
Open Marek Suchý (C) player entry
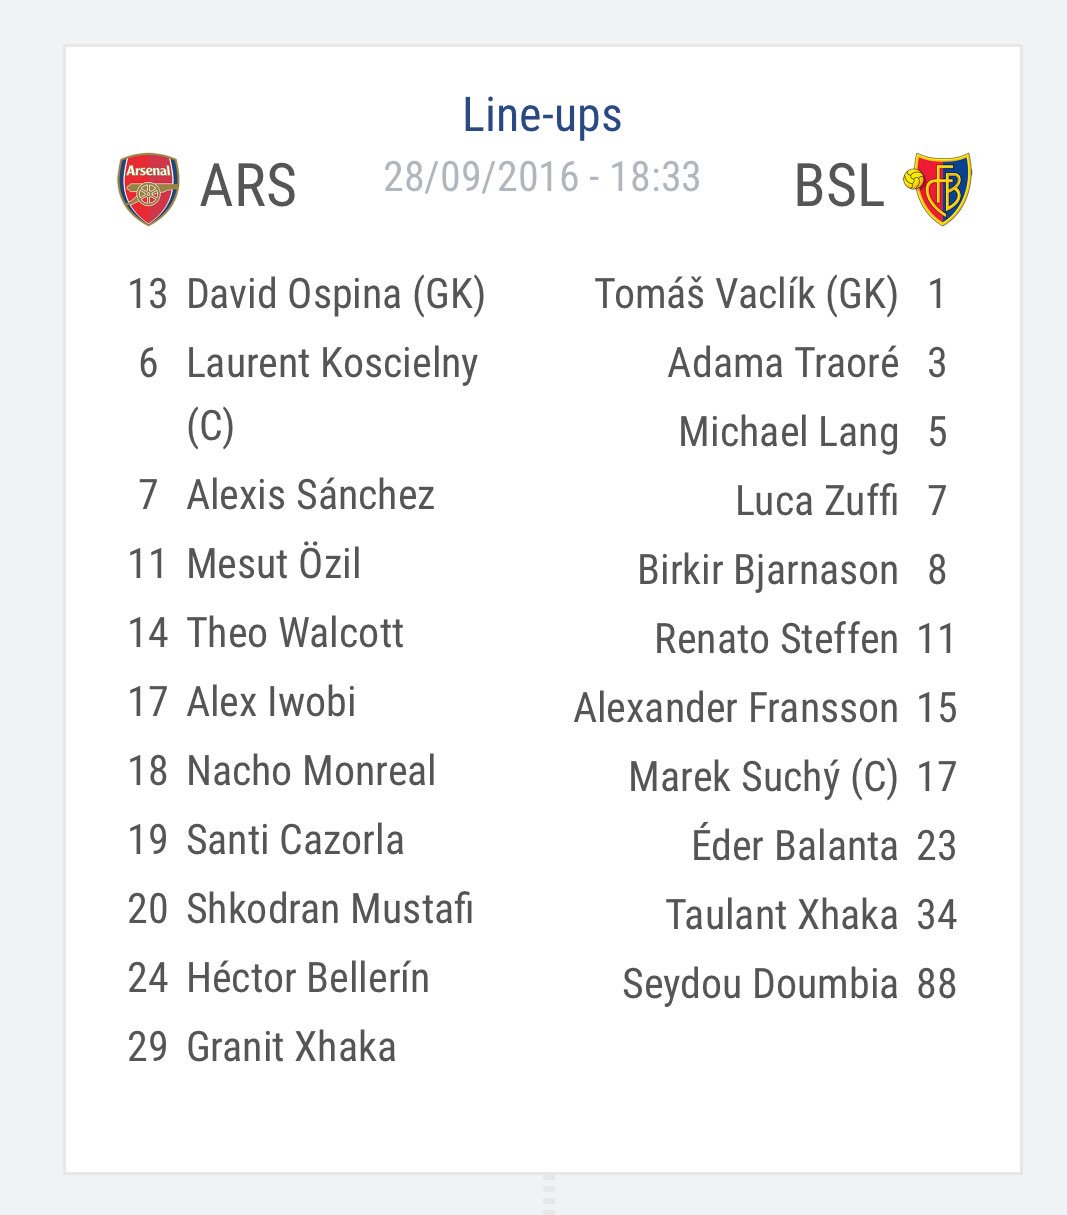tap(793, 777)
